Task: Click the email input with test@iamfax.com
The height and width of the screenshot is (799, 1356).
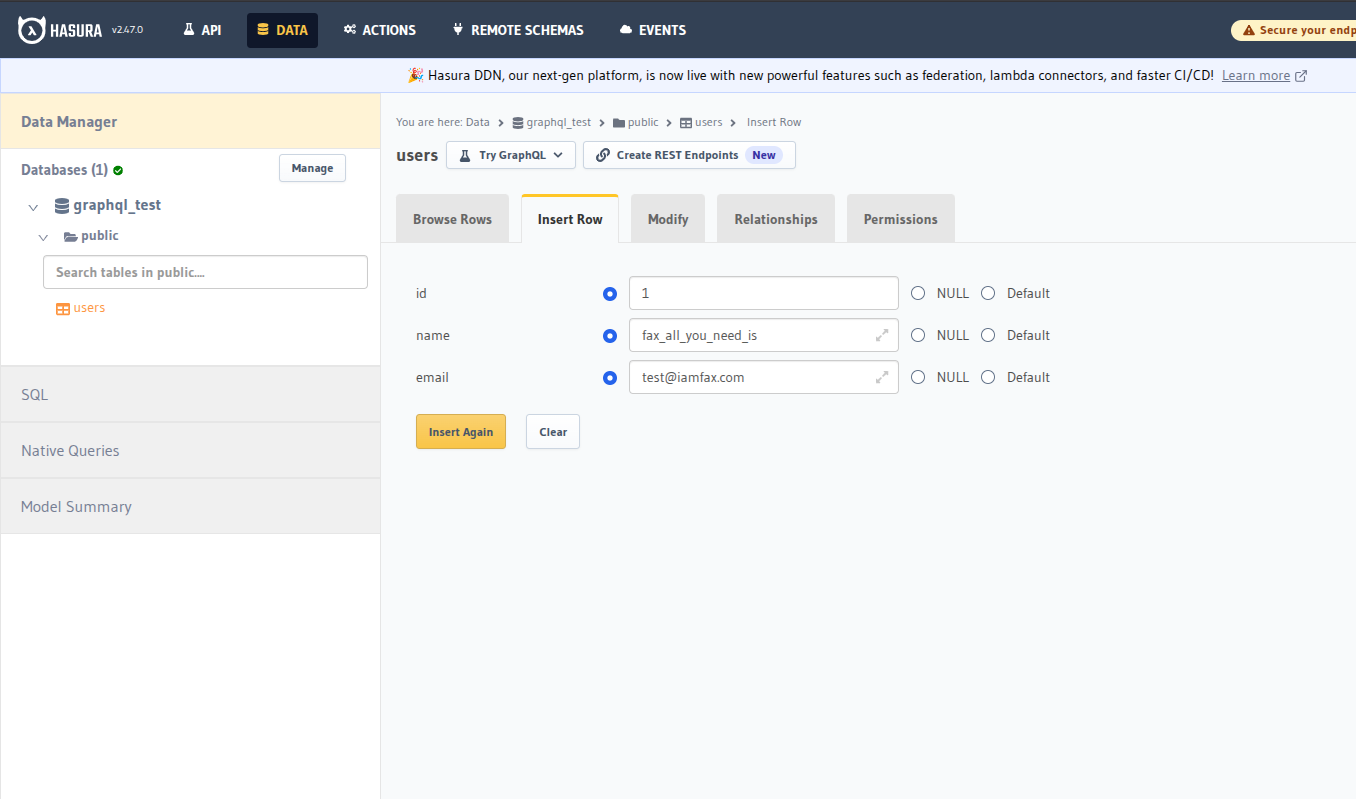Action: click(x=764, y=377)
